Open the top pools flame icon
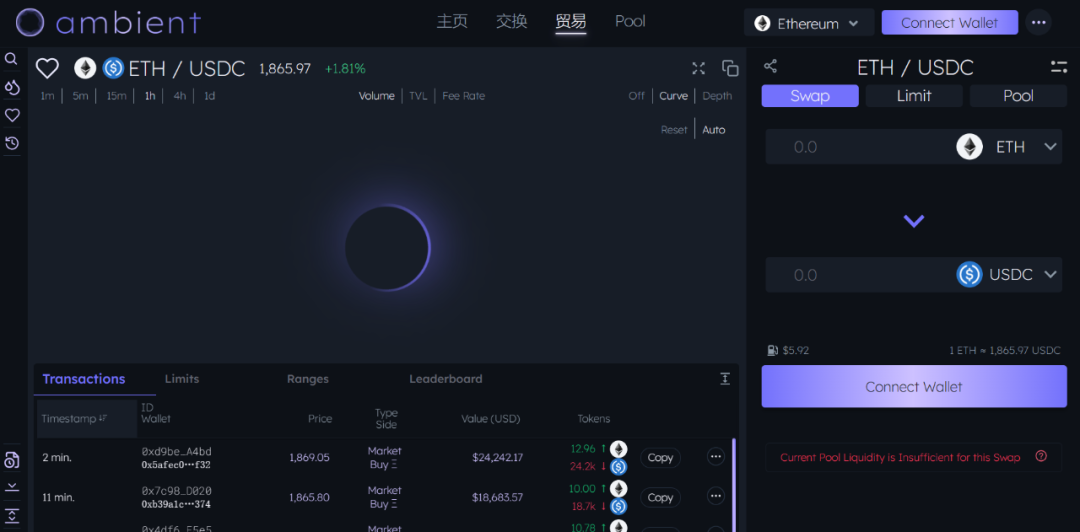The width and height of the screenshot is (1080, 532). 12,88
